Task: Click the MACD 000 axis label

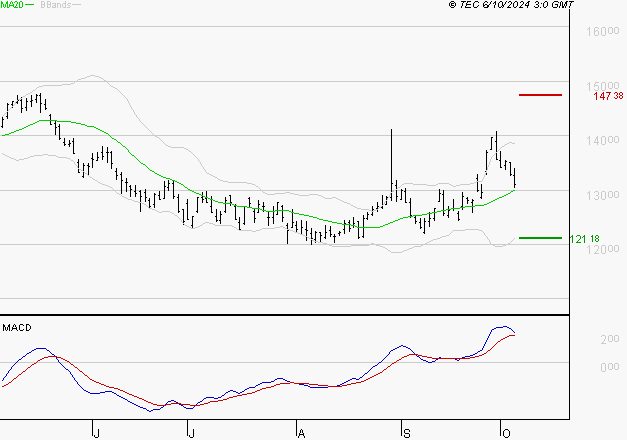Action: [x=610, y=367]
